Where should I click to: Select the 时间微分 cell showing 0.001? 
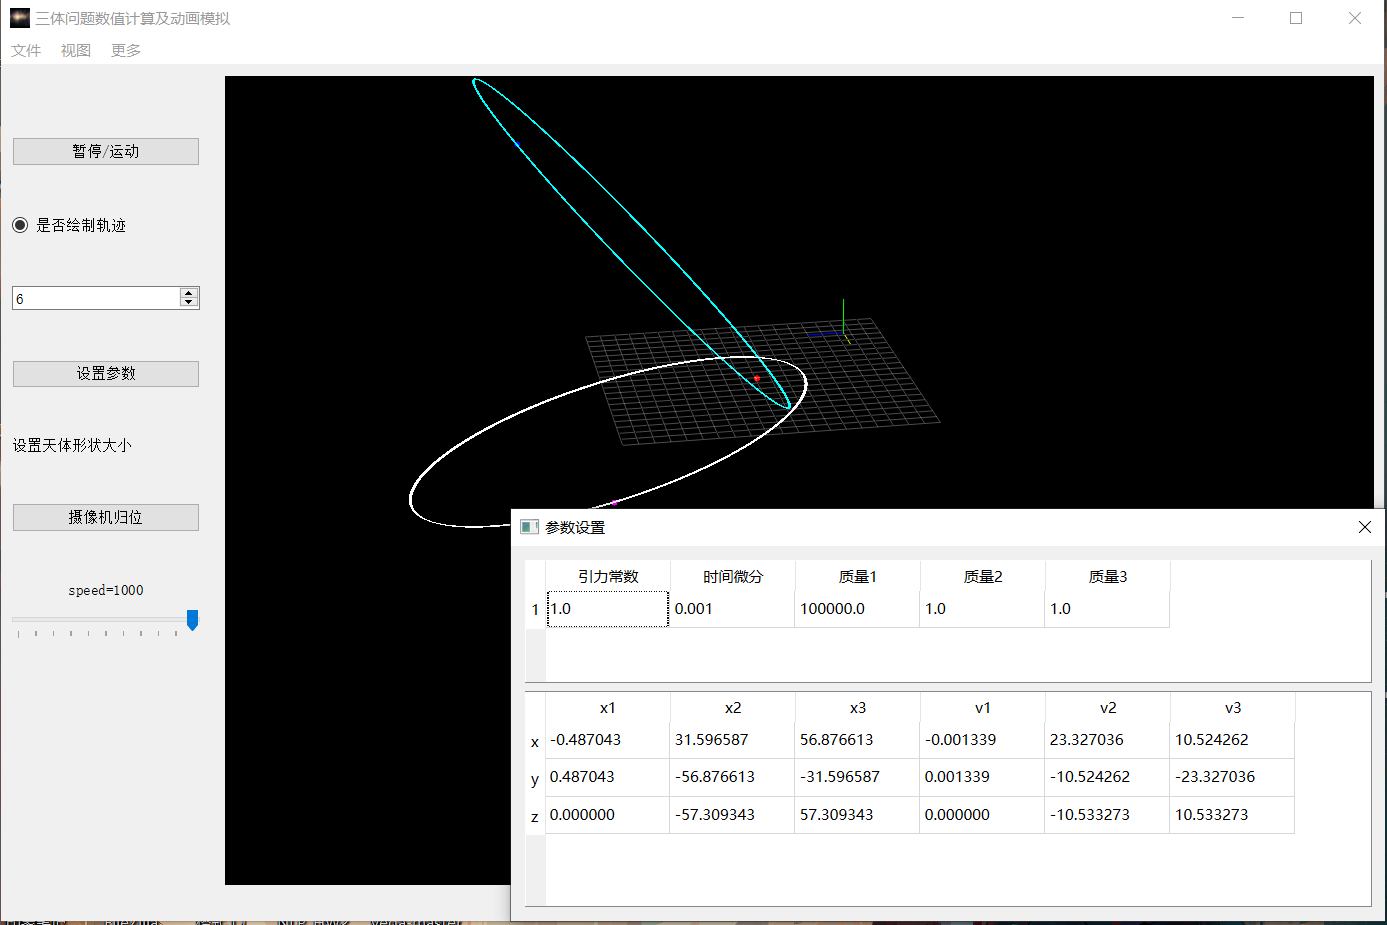tap(732, 608)
